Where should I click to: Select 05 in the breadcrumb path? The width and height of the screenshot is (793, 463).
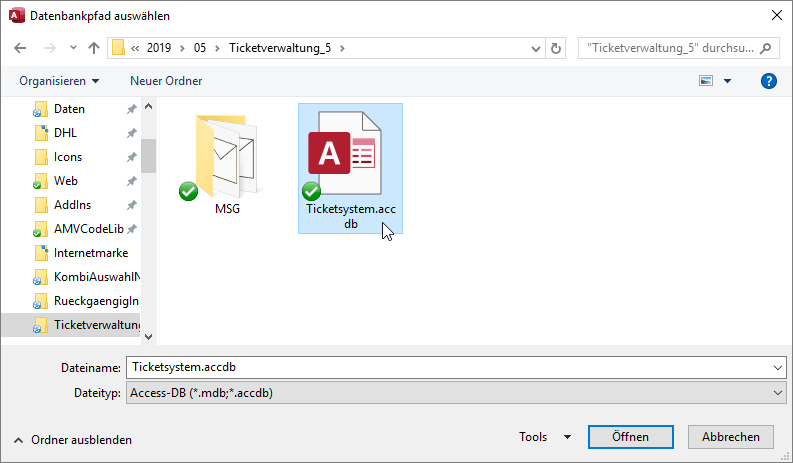(x=200, y=48)
